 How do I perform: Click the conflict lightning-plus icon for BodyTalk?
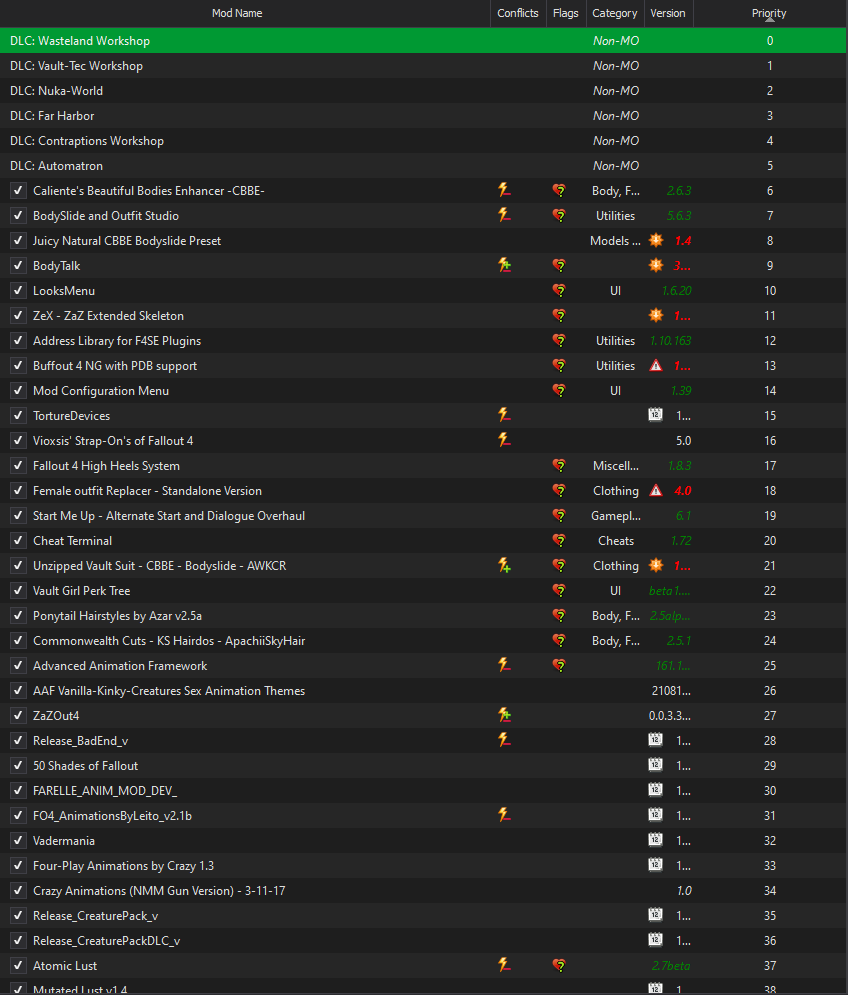(504, 265)
